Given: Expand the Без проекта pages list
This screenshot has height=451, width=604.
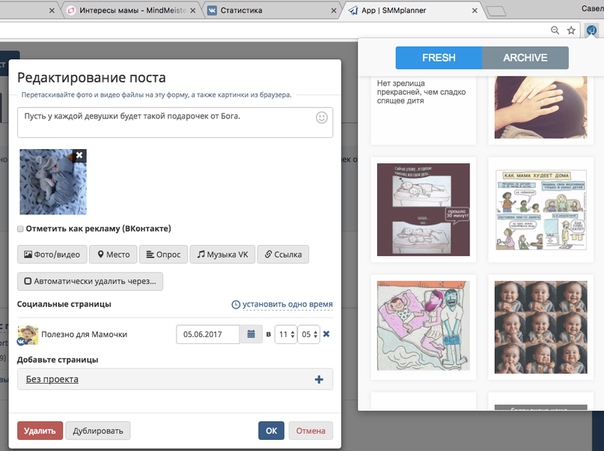Looking at the screenshot, I should 175,379.
